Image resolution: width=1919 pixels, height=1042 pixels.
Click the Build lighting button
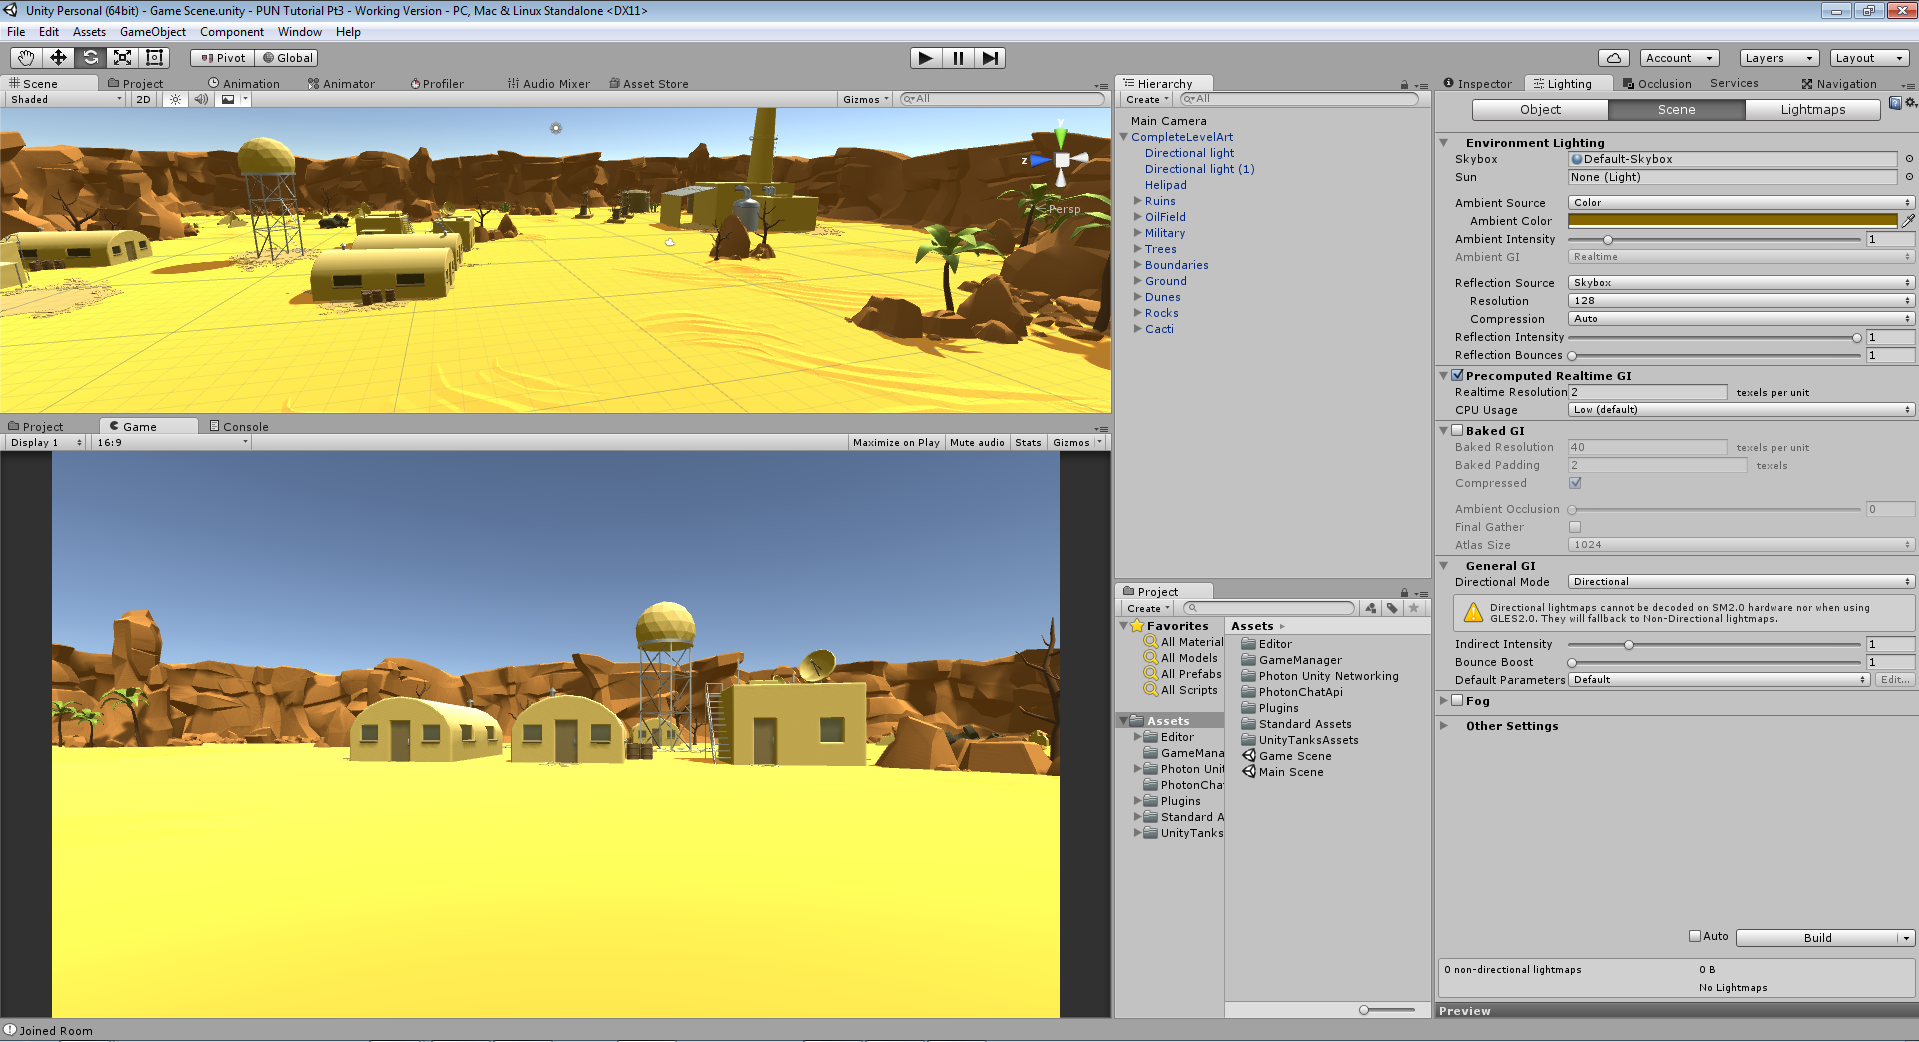tap(1817, 938)
